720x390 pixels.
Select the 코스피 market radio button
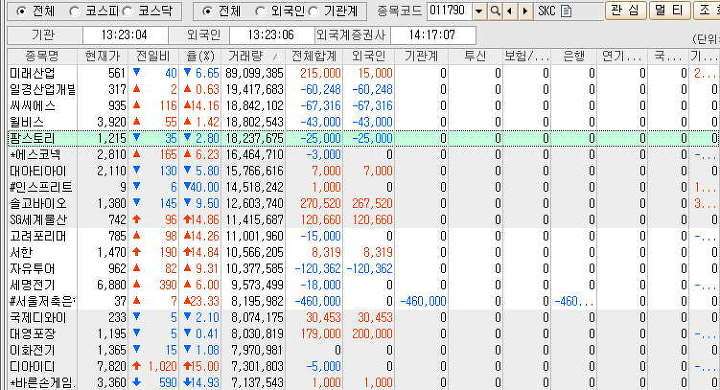pos(73,11)
